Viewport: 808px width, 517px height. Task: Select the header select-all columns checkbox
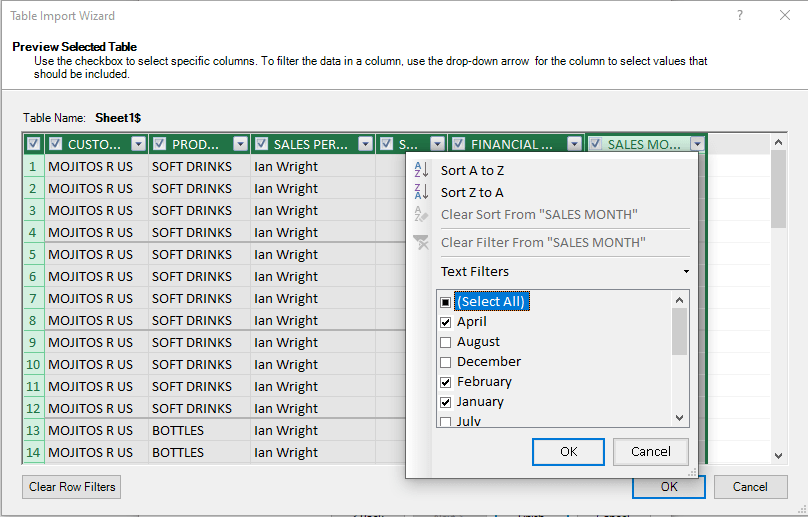tap(33, 144)
